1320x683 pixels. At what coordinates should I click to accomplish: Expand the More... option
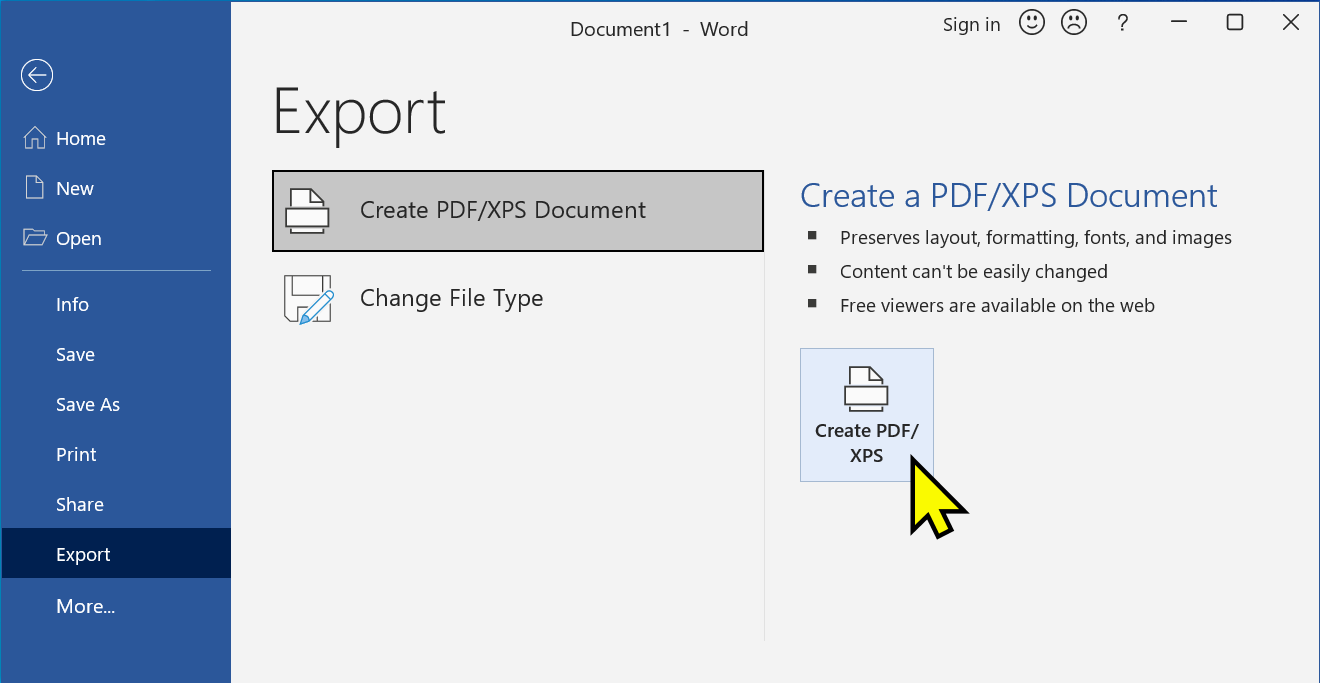(116, 607)
